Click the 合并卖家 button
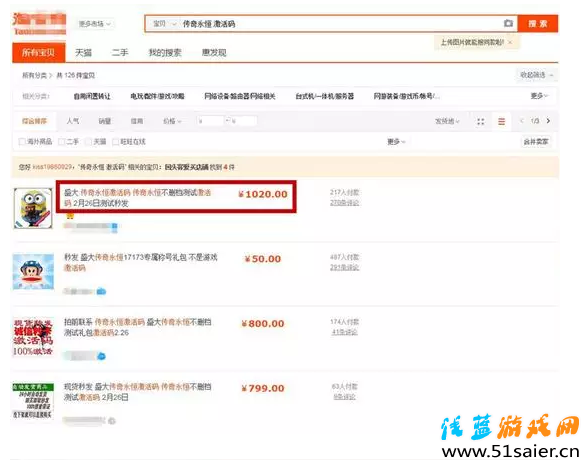 pyautogui.click(x=536, y=142)
